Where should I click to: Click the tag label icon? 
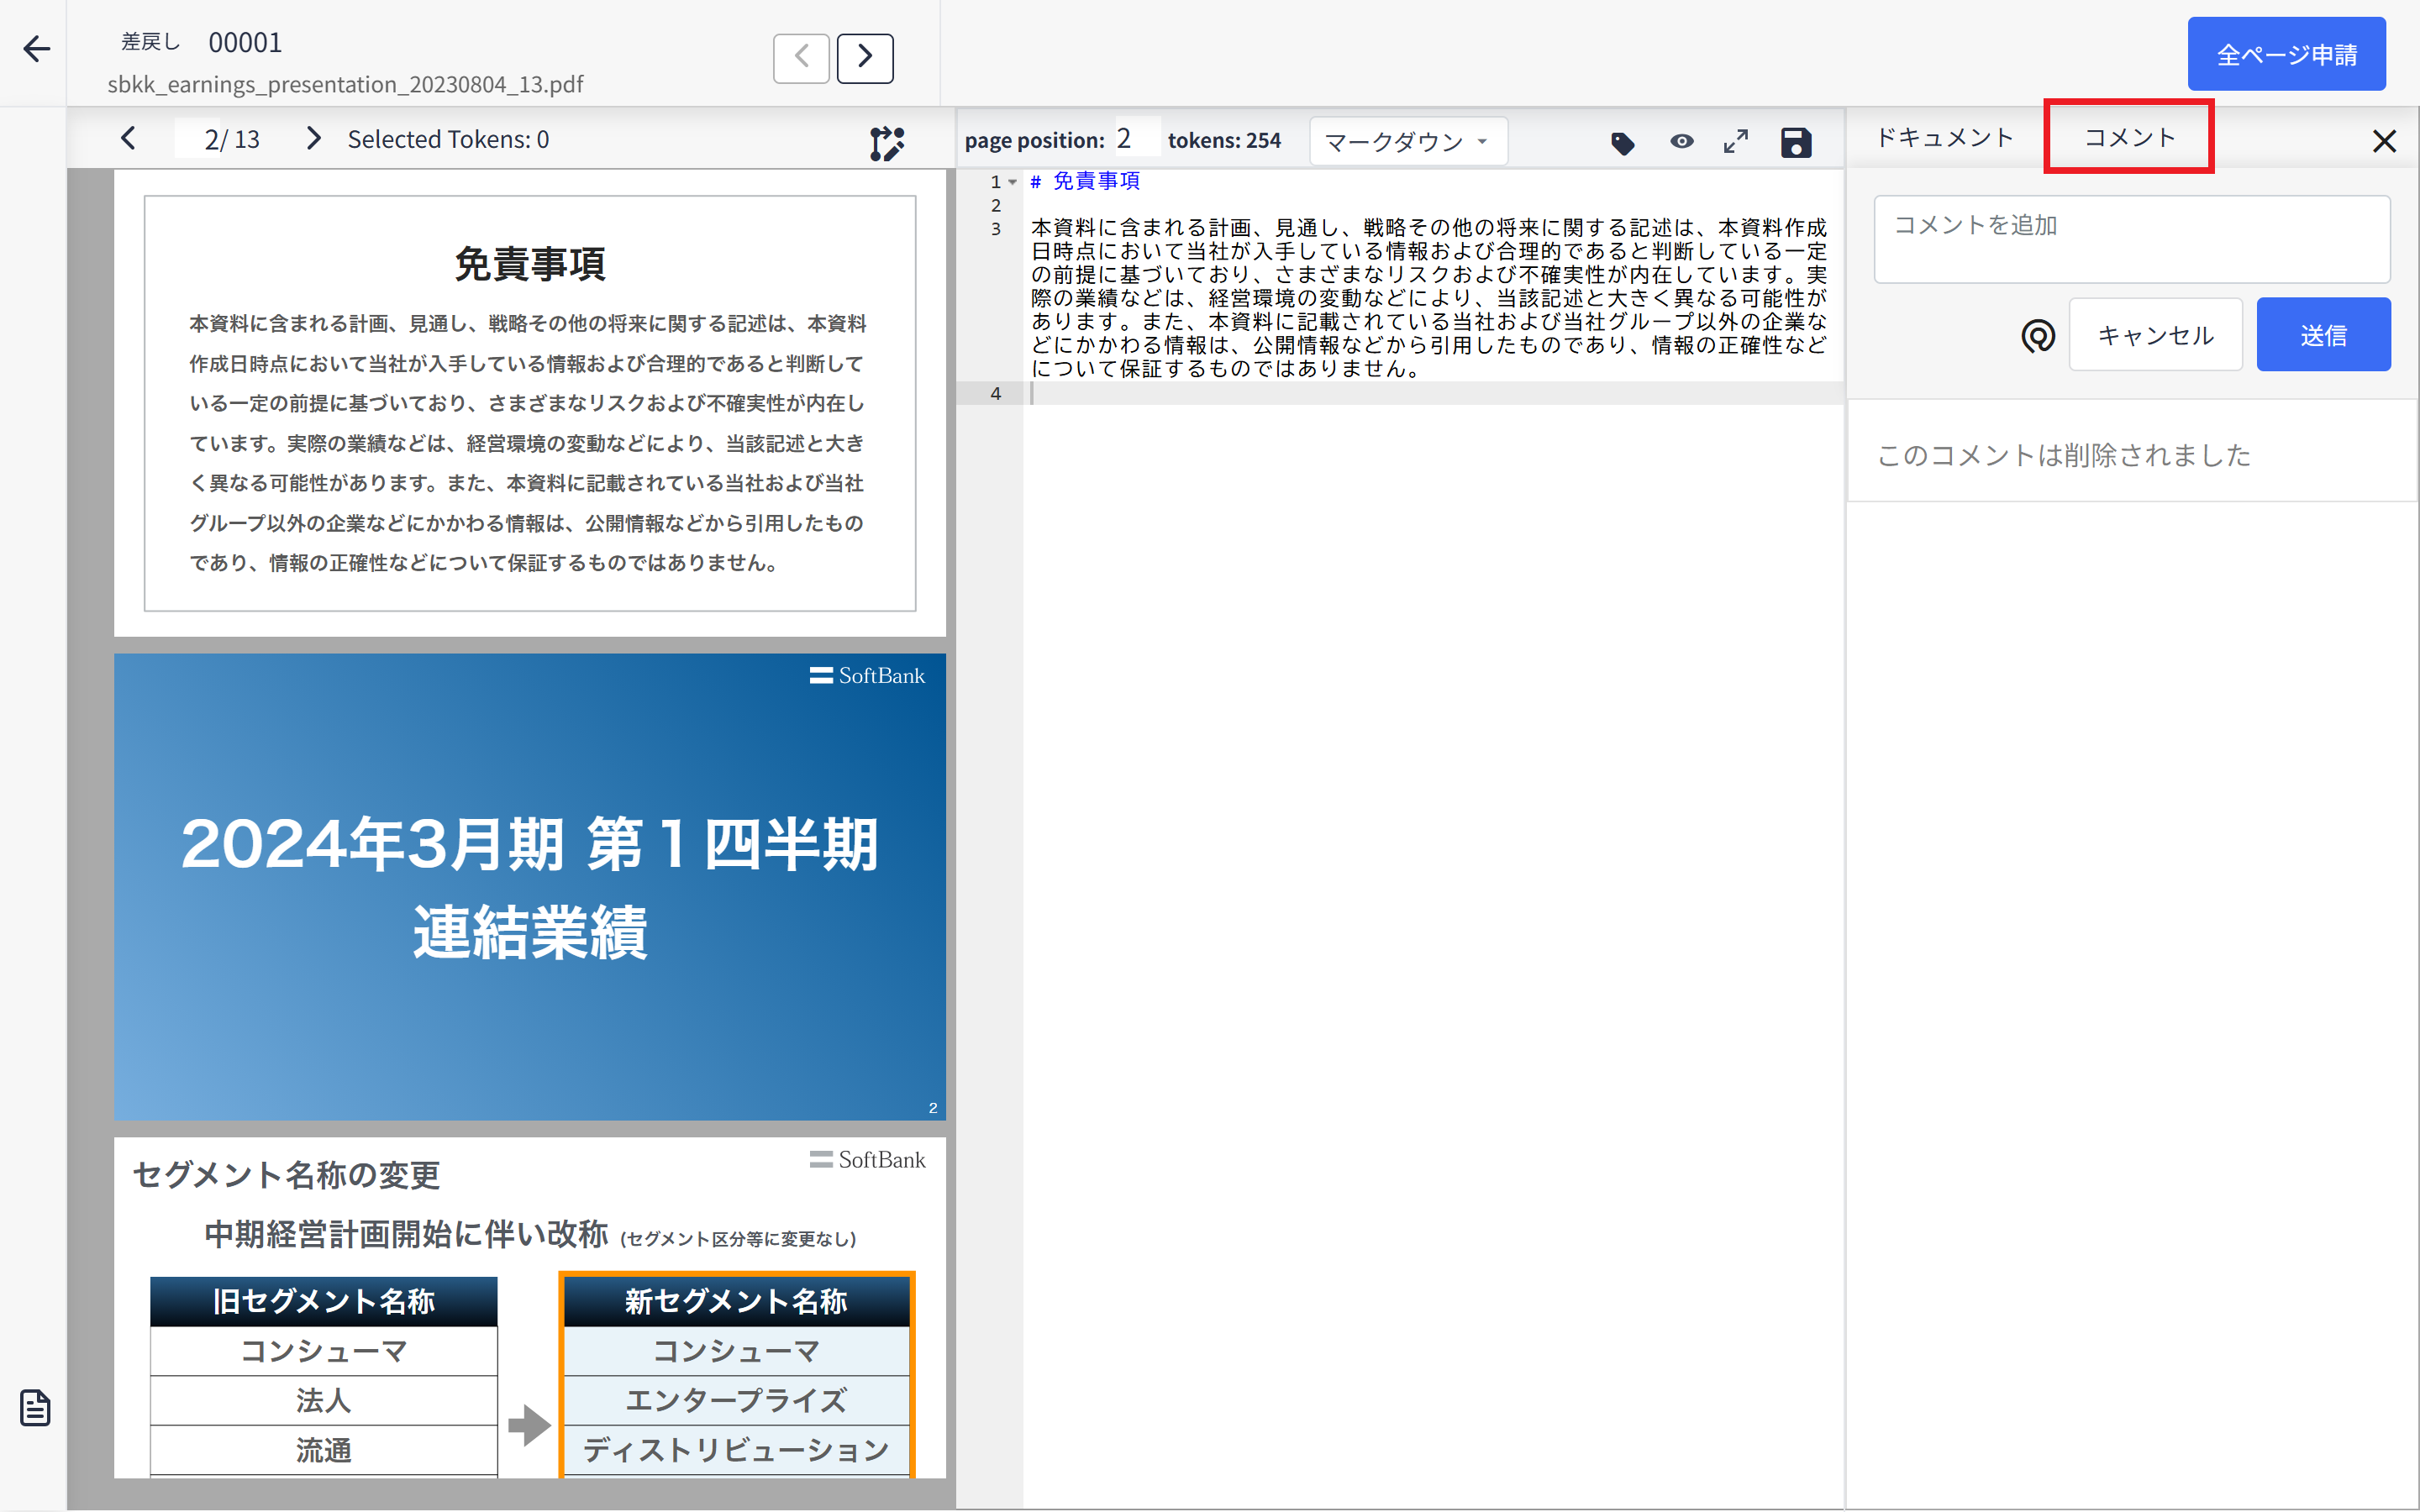tap(1622, 143)
